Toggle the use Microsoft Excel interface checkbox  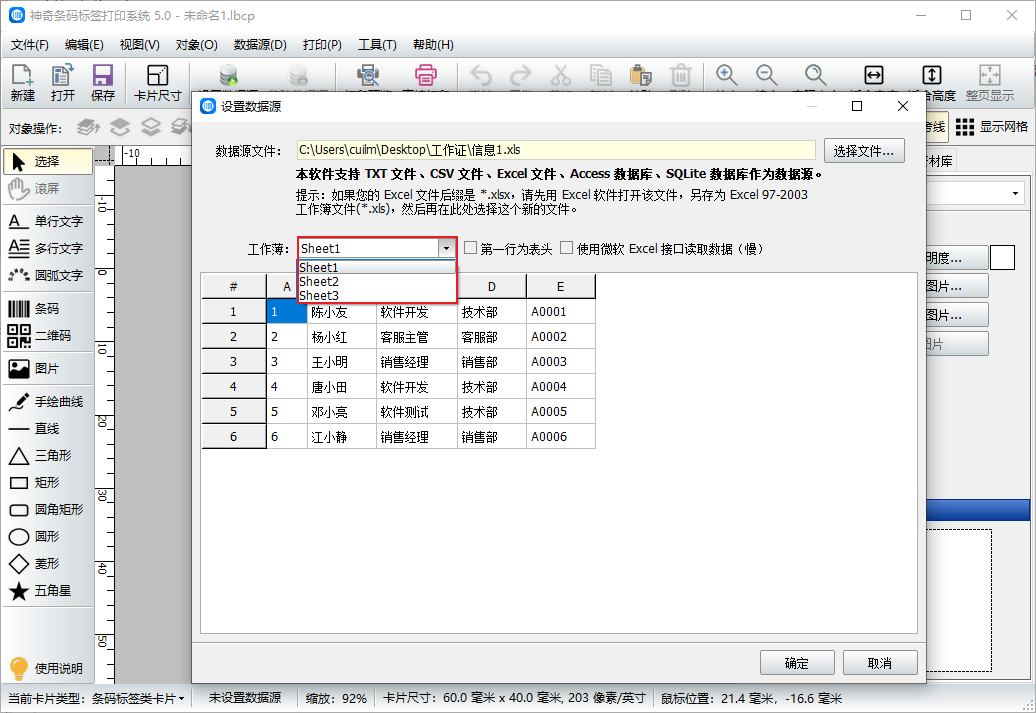coord(566,248)
